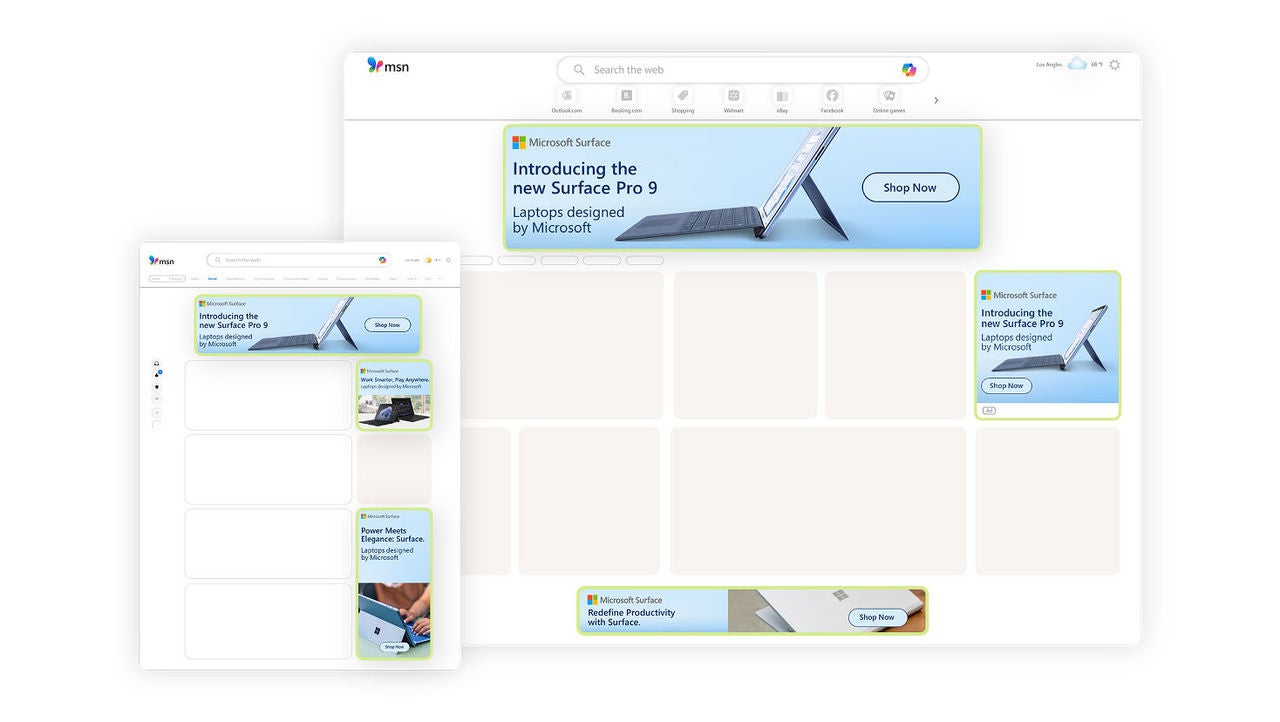Open the Work Smarter, Play Anywhere ad
The image size is (1280, 722).
[394, 395]
